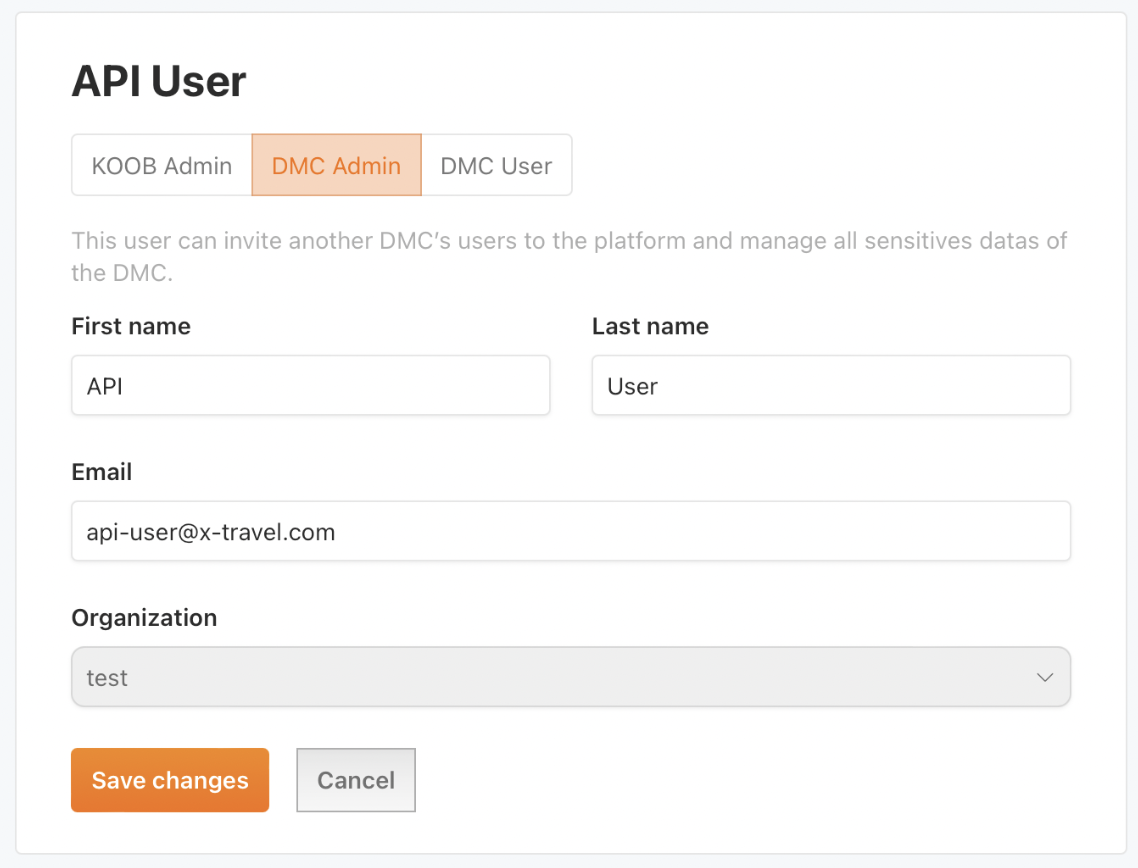Image resolution: width=1138 pixels, height=868 pixels.
Task: Click the chevron icon on Organization selector
Action: [1045, 677]
